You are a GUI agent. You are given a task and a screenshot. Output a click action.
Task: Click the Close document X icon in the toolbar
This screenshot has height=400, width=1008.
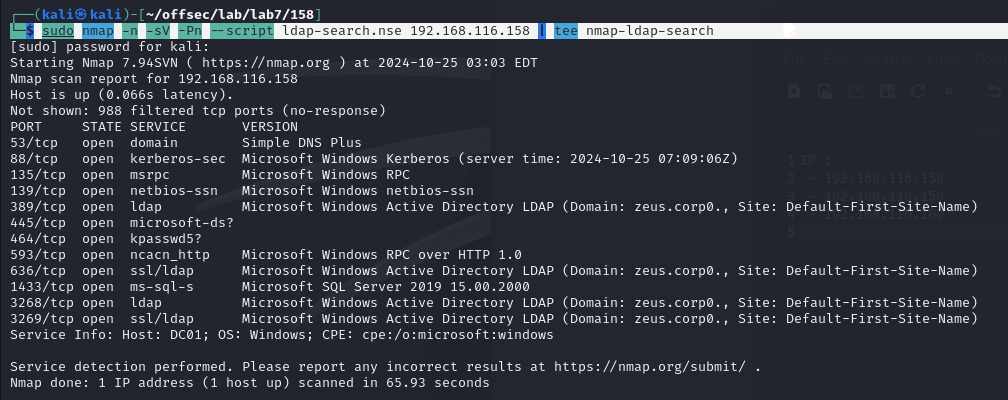tap(949, 91)
